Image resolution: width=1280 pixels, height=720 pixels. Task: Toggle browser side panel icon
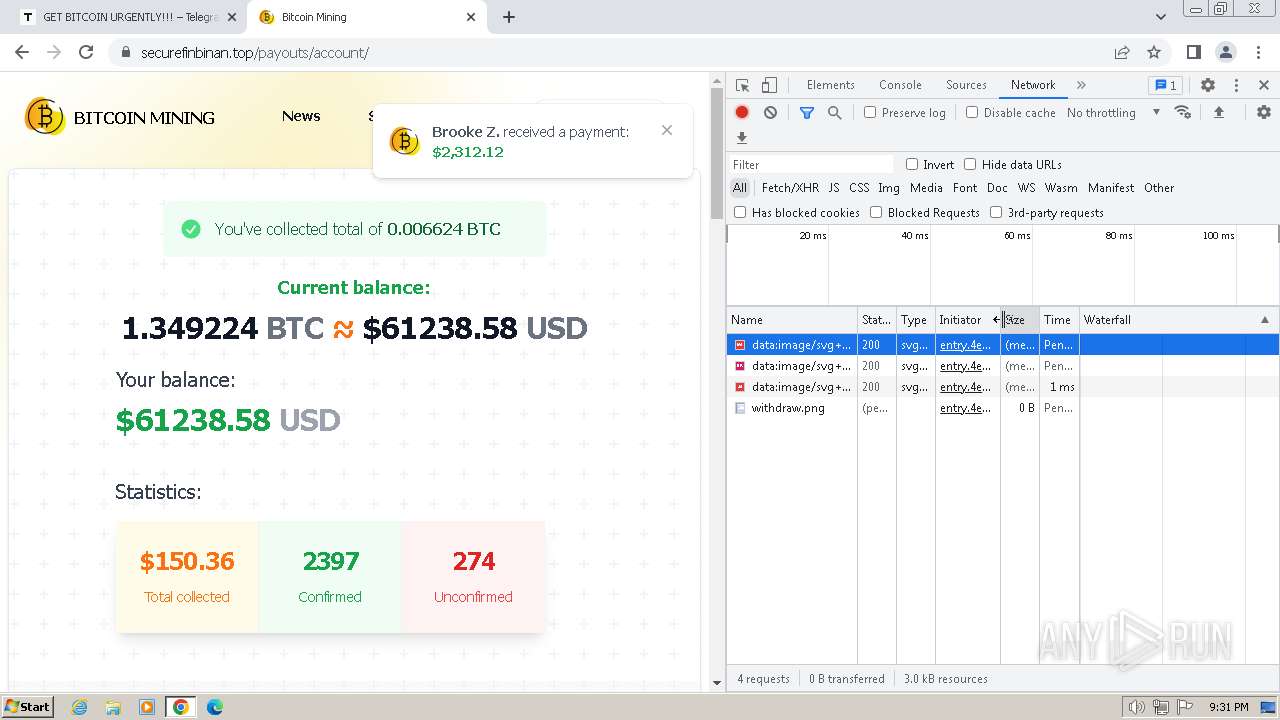(x=1193, y=52)
